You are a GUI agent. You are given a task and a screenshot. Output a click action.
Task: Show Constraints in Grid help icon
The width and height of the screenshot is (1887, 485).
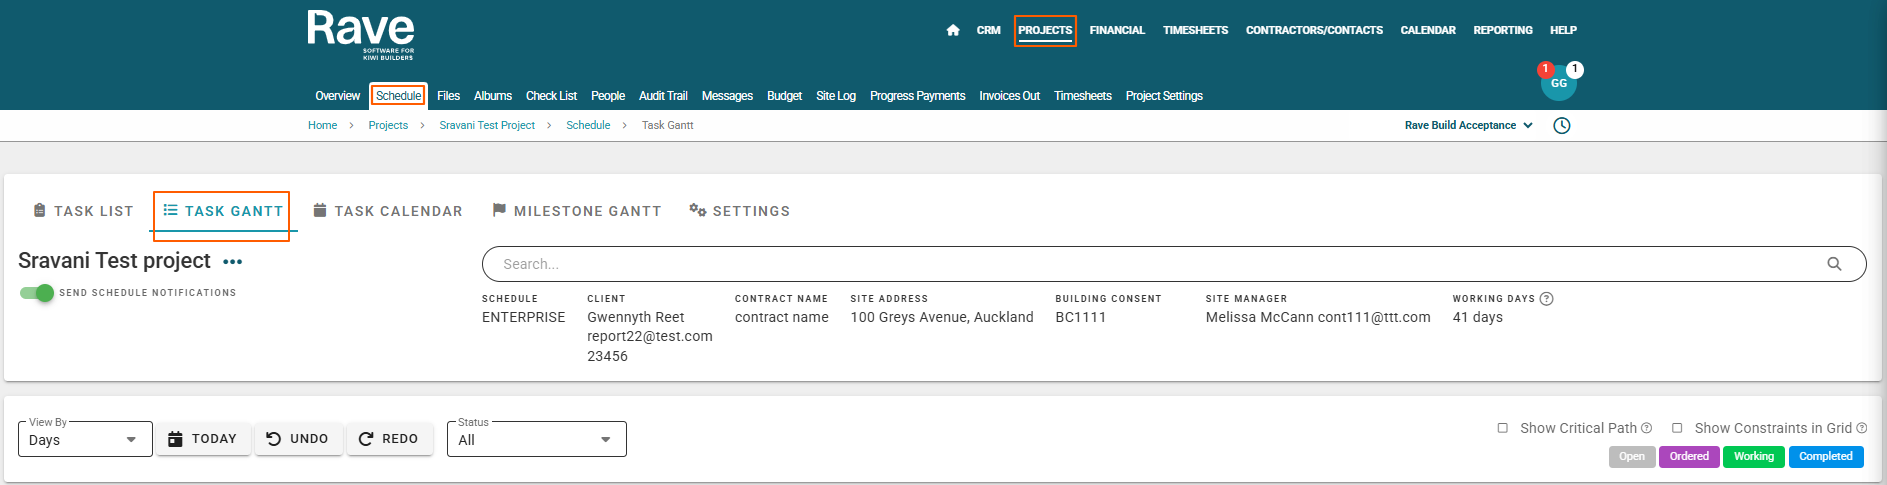pos(1861,428)
